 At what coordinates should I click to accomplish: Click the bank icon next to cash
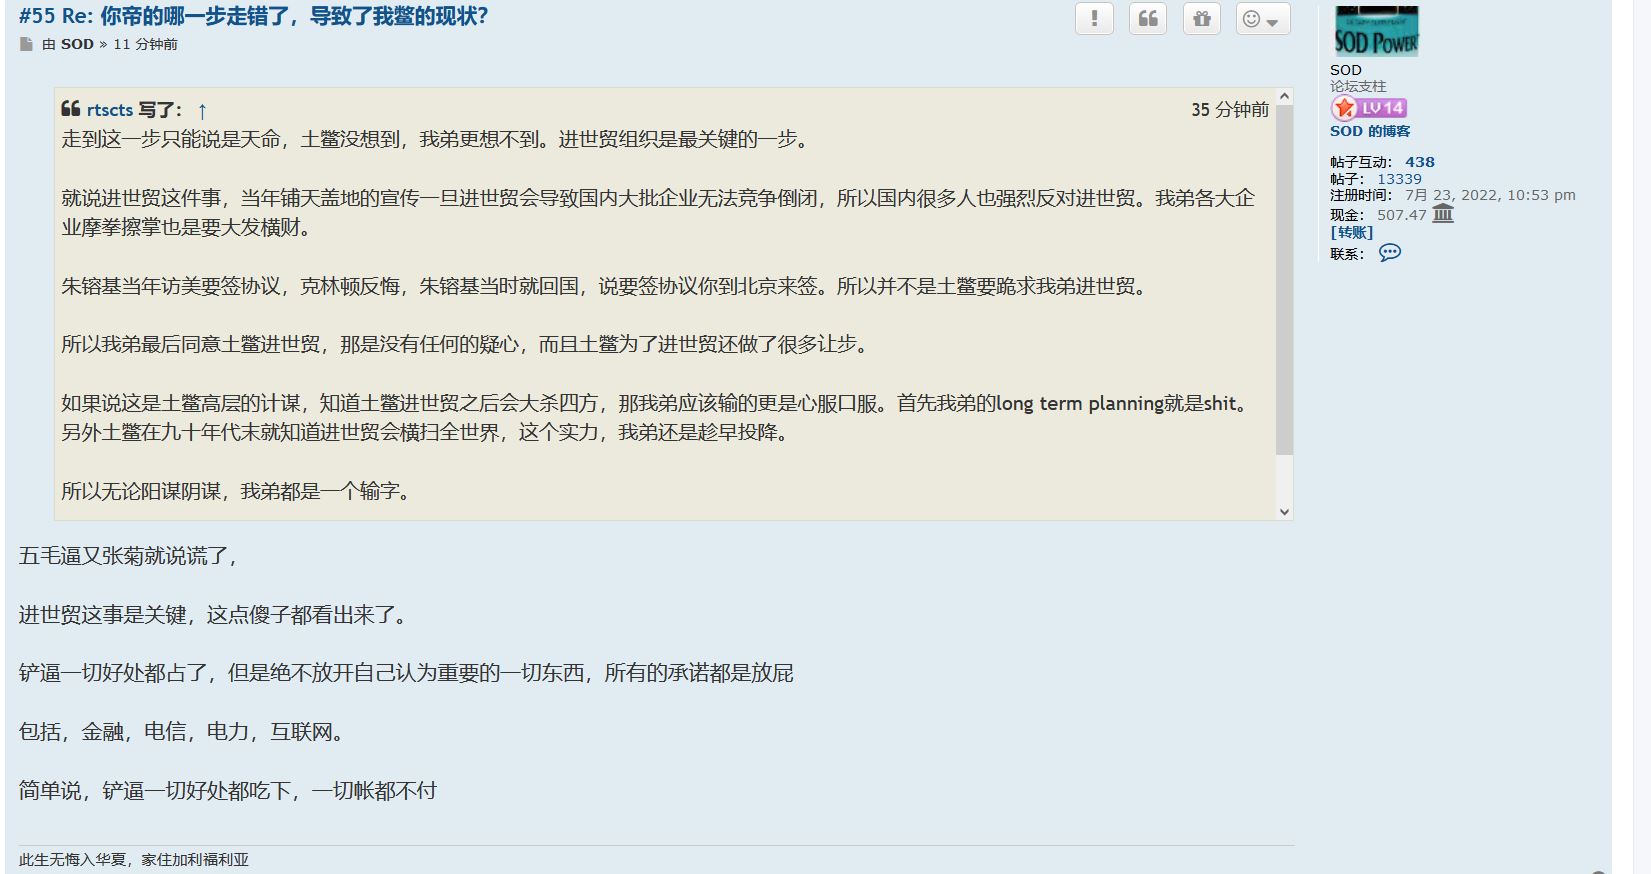coord(1443,214)
